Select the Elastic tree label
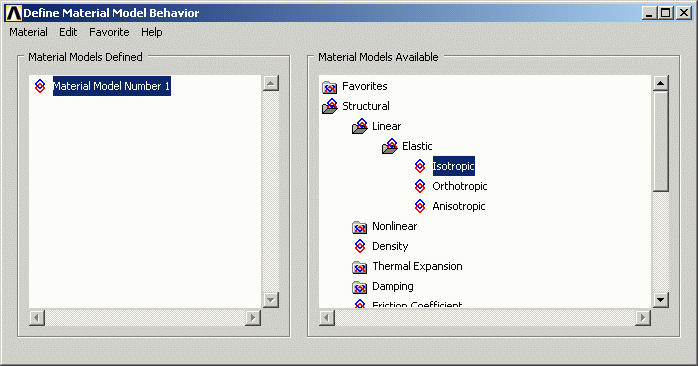This screenshot has width=698, height=366. tap(417, 146)
